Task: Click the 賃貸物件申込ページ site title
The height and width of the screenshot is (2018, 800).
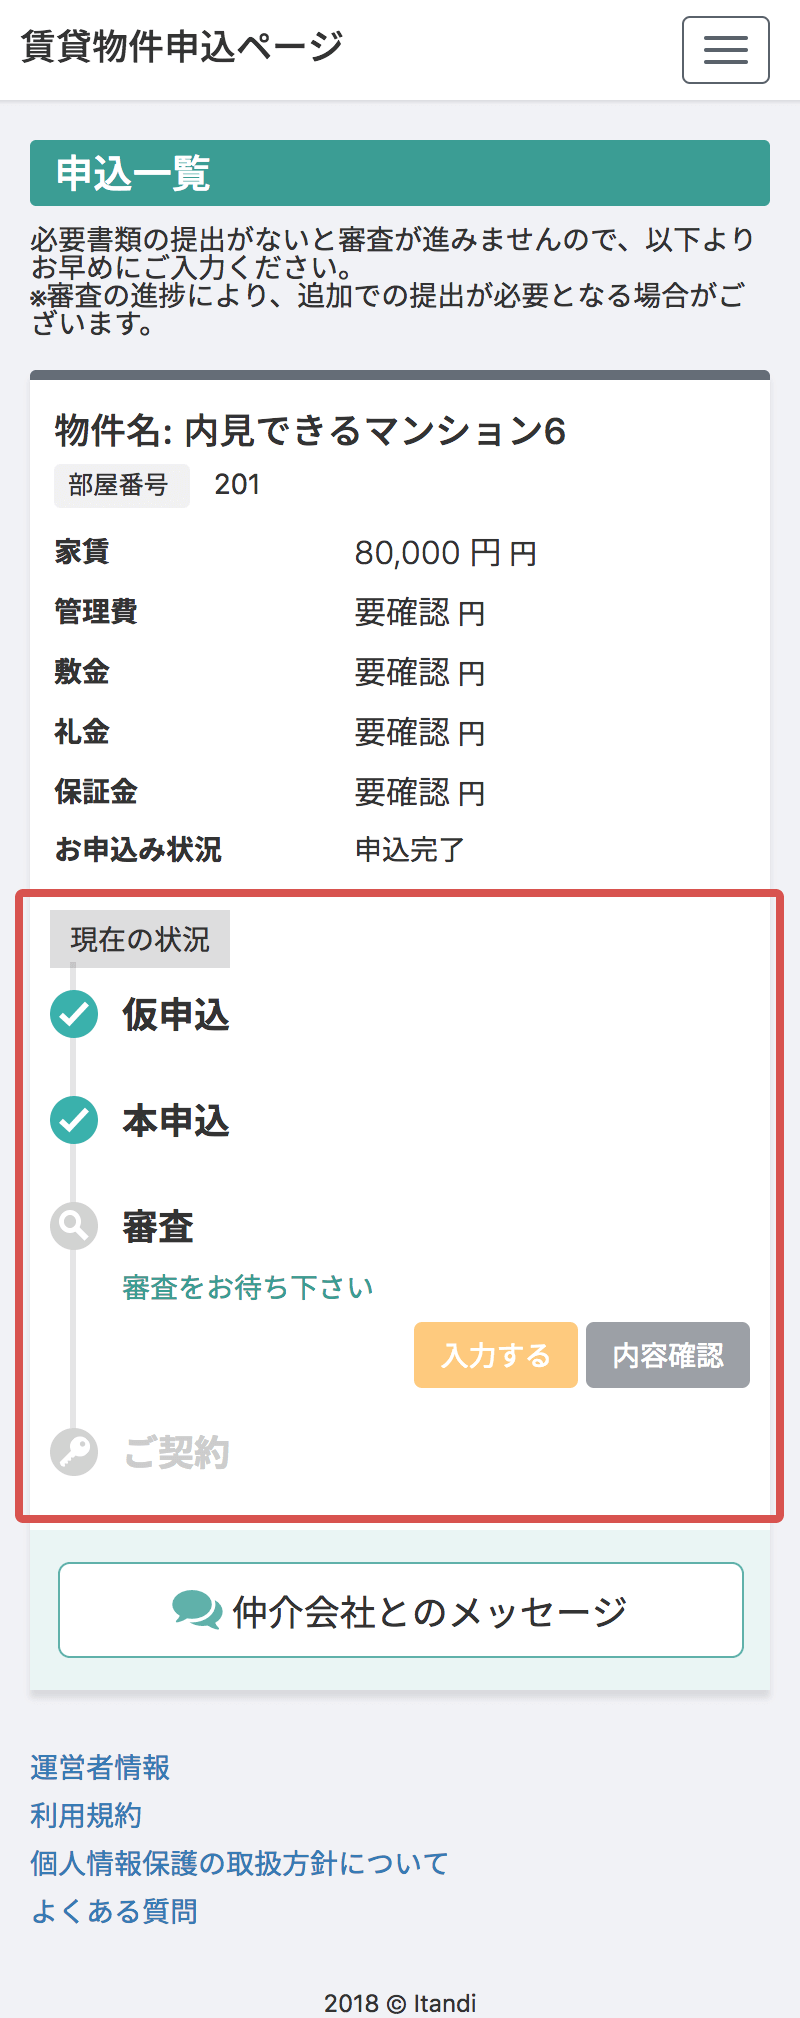Action: pyautogui.click(x=182, y=47)
